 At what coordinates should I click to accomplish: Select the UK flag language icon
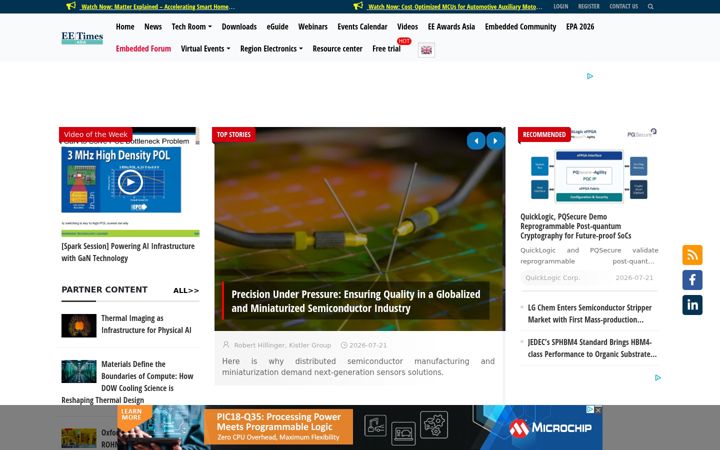426,50
